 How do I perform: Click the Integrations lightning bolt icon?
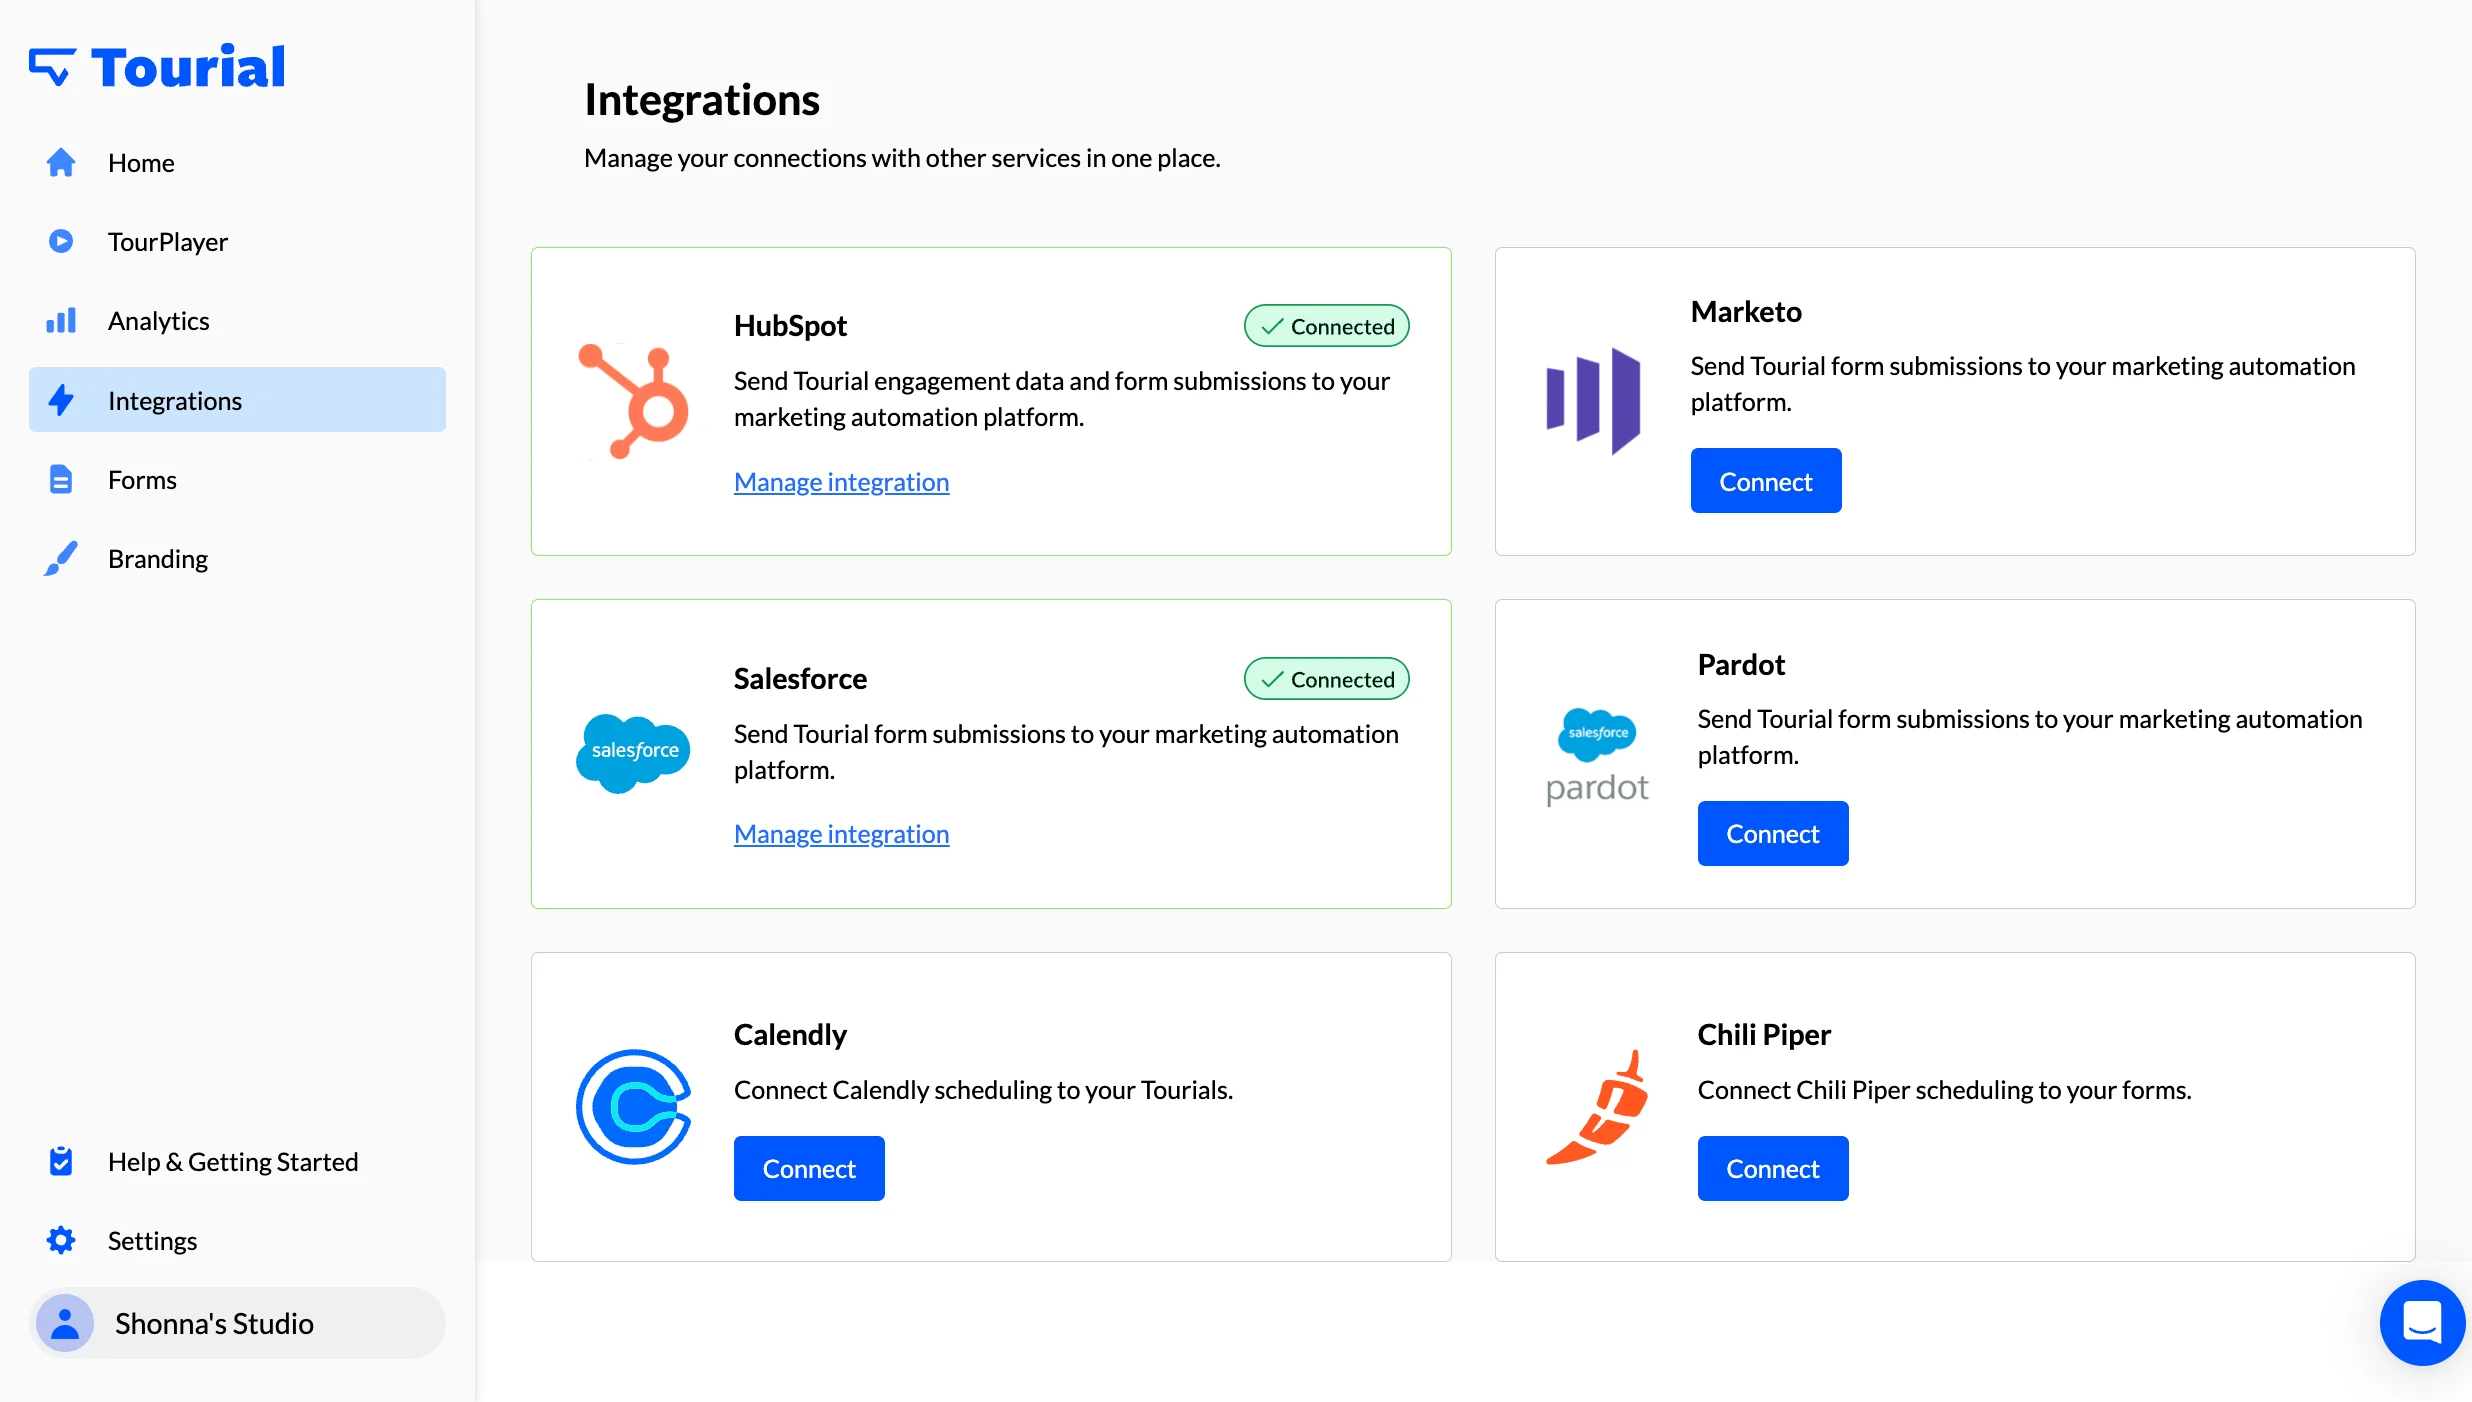(61, 400)
